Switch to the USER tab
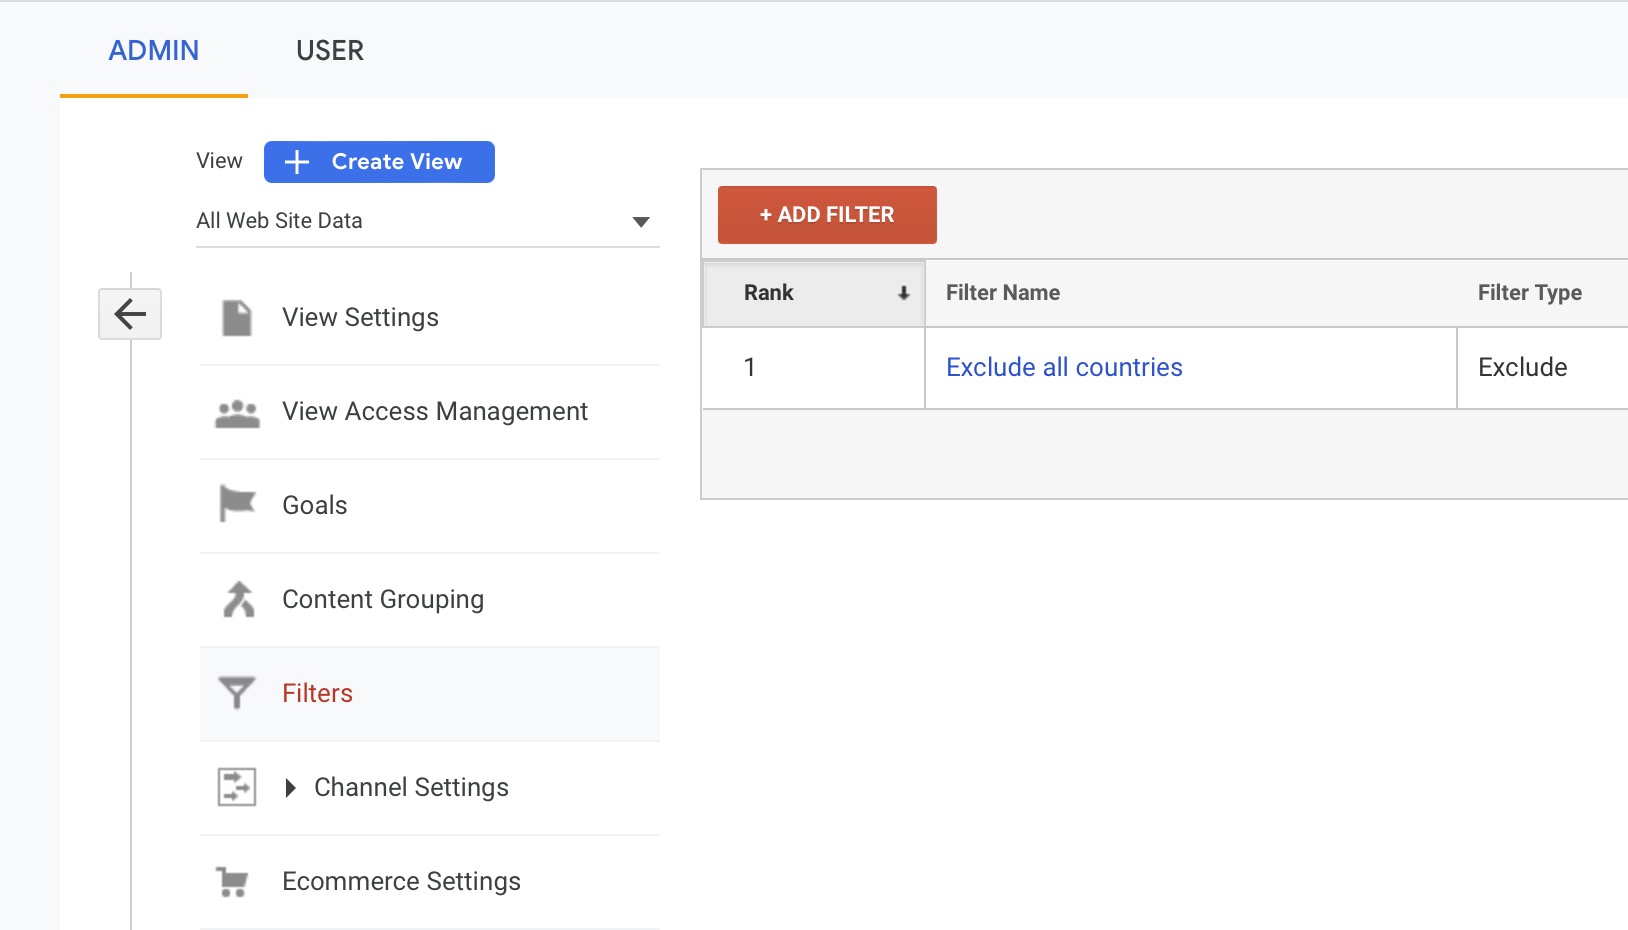The width and height of the screenshot is (1628, 930). coord(329,50)
